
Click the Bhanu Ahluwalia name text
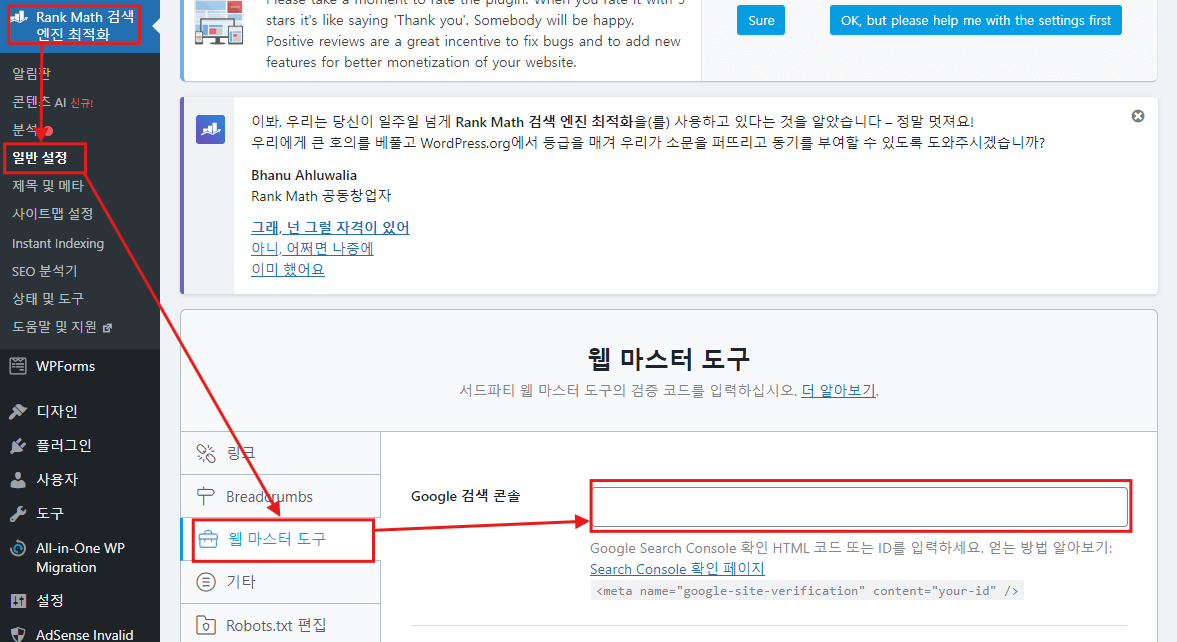[x=304, y=176]
